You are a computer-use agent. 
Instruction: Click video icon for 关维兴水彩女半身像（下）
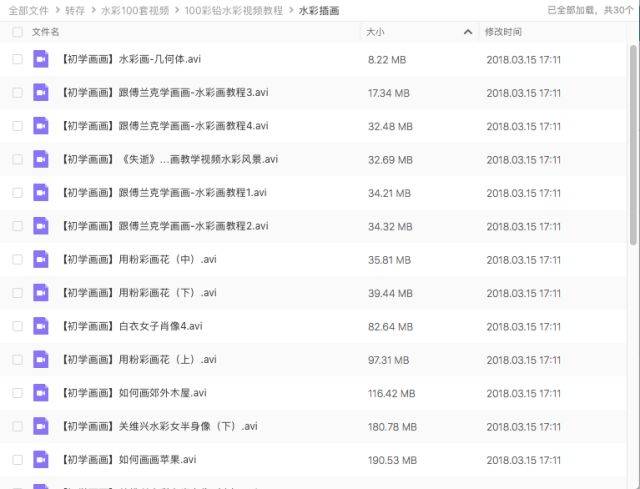(41, 427)
